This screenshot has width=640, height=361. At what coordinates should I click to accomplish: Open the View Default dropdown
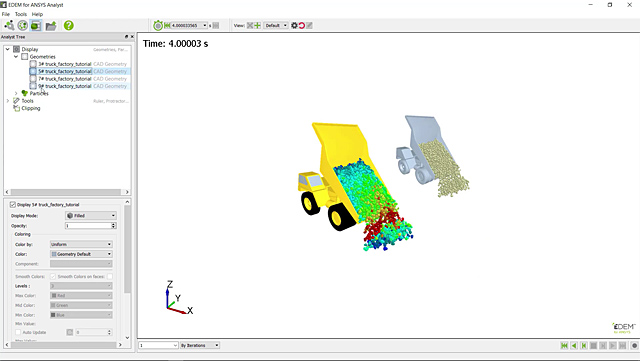[x=276, y=25]
